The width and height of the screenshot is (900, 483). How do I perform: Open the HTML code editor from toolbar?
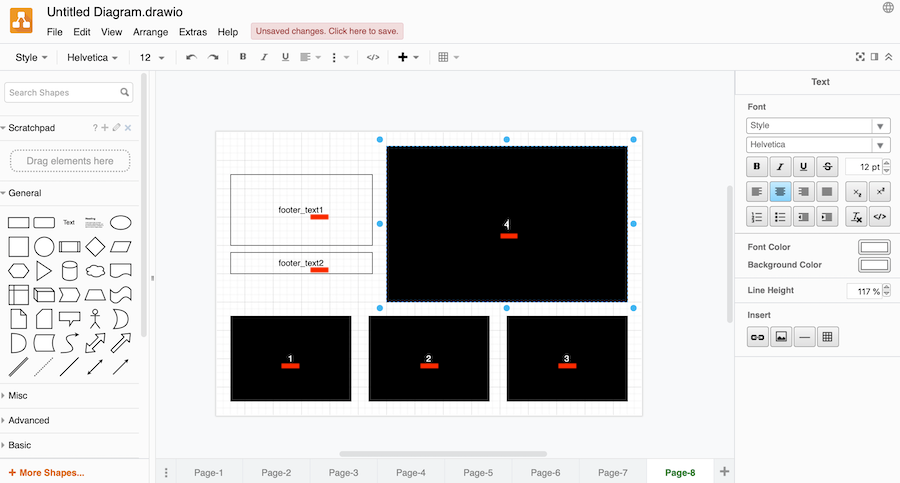click(x=373, y=57)
